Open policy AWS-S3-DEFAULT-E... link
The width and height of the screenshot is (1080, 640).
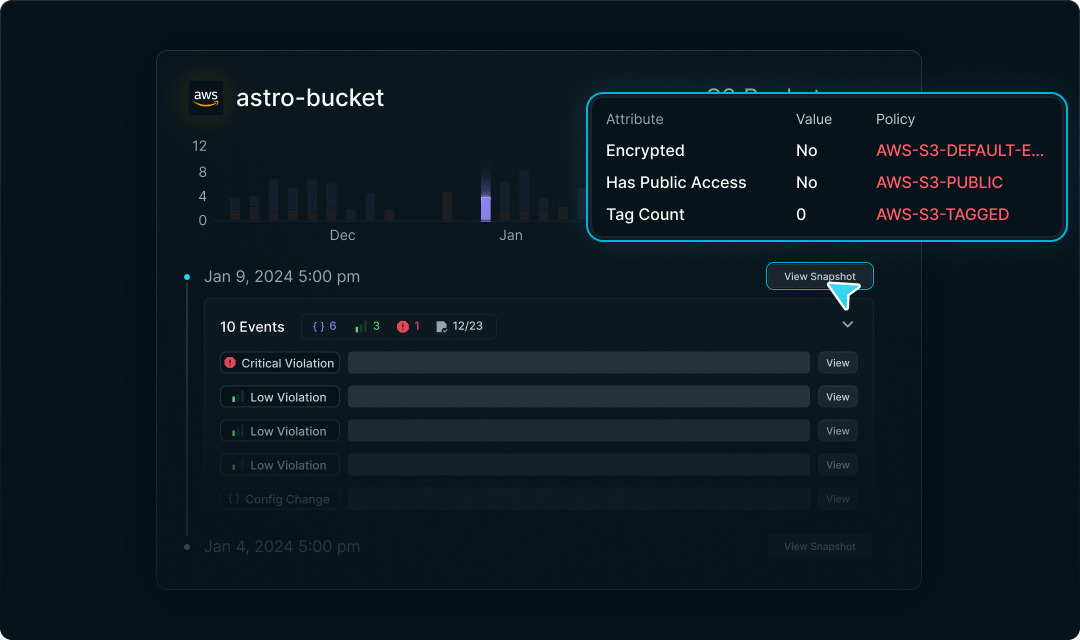coord(959,150)
